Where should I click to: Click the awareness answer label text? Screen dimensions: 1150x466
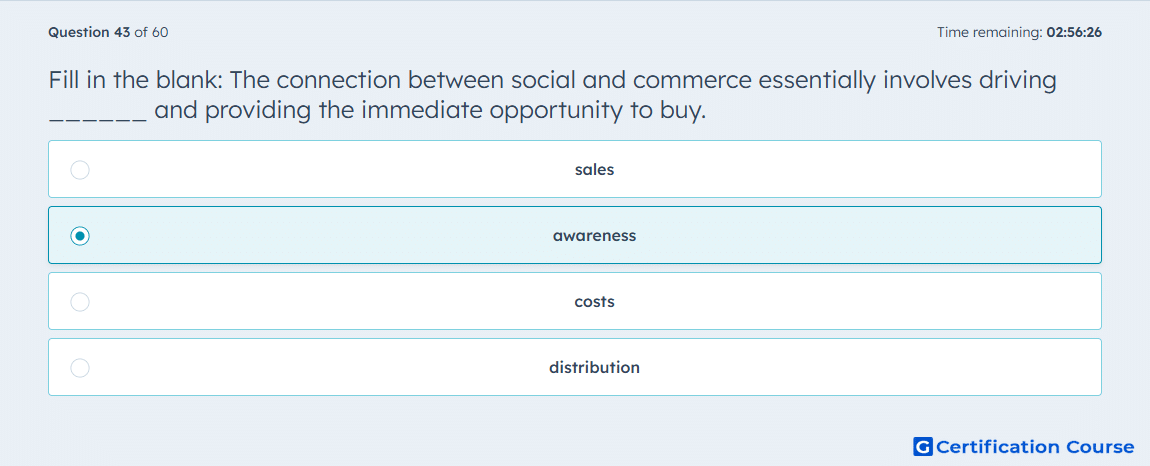point(594,236)
